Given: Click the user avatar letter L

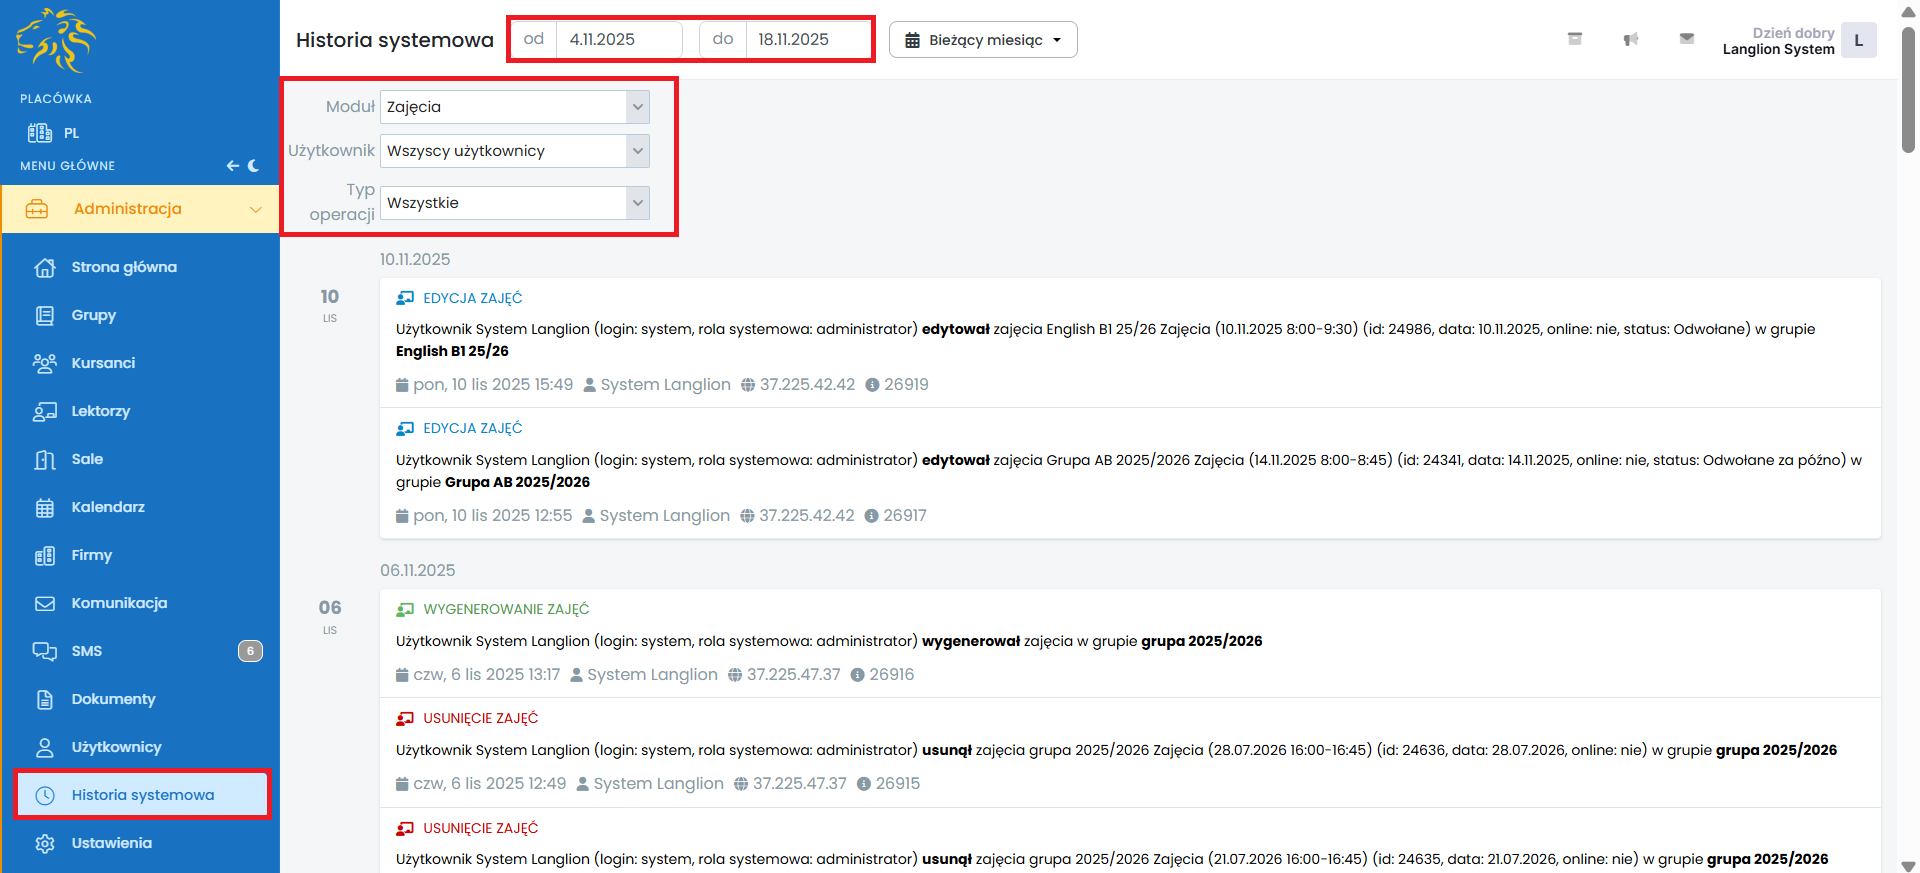Looking at the screenshot, I should pos(1858,41).
